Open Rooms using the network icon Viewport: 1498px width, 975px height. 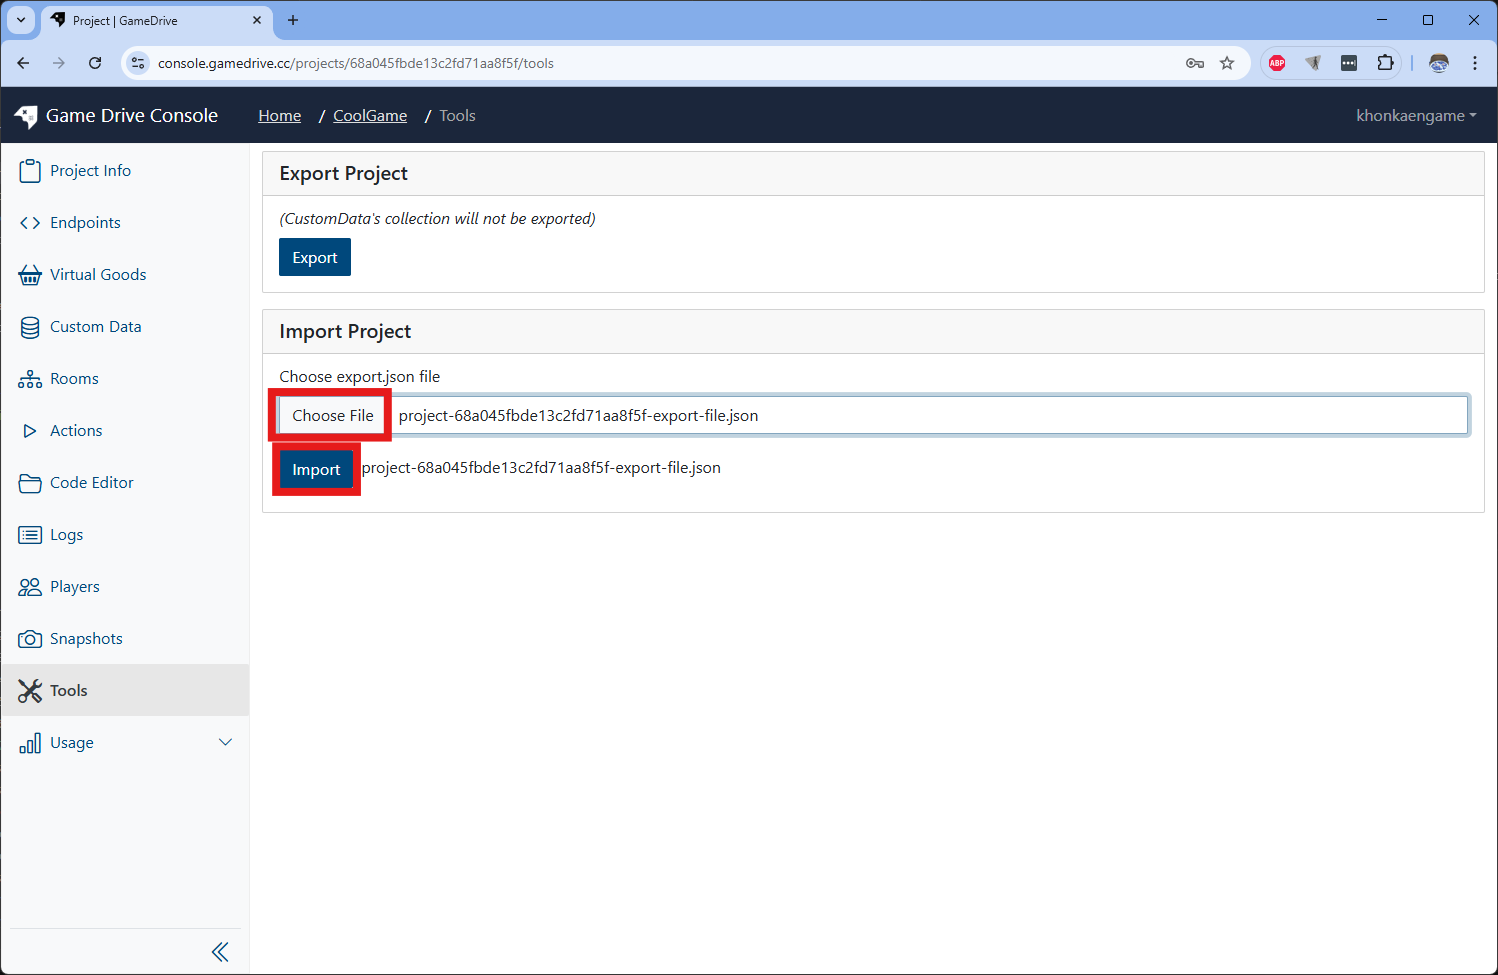[x=30, y=378]
